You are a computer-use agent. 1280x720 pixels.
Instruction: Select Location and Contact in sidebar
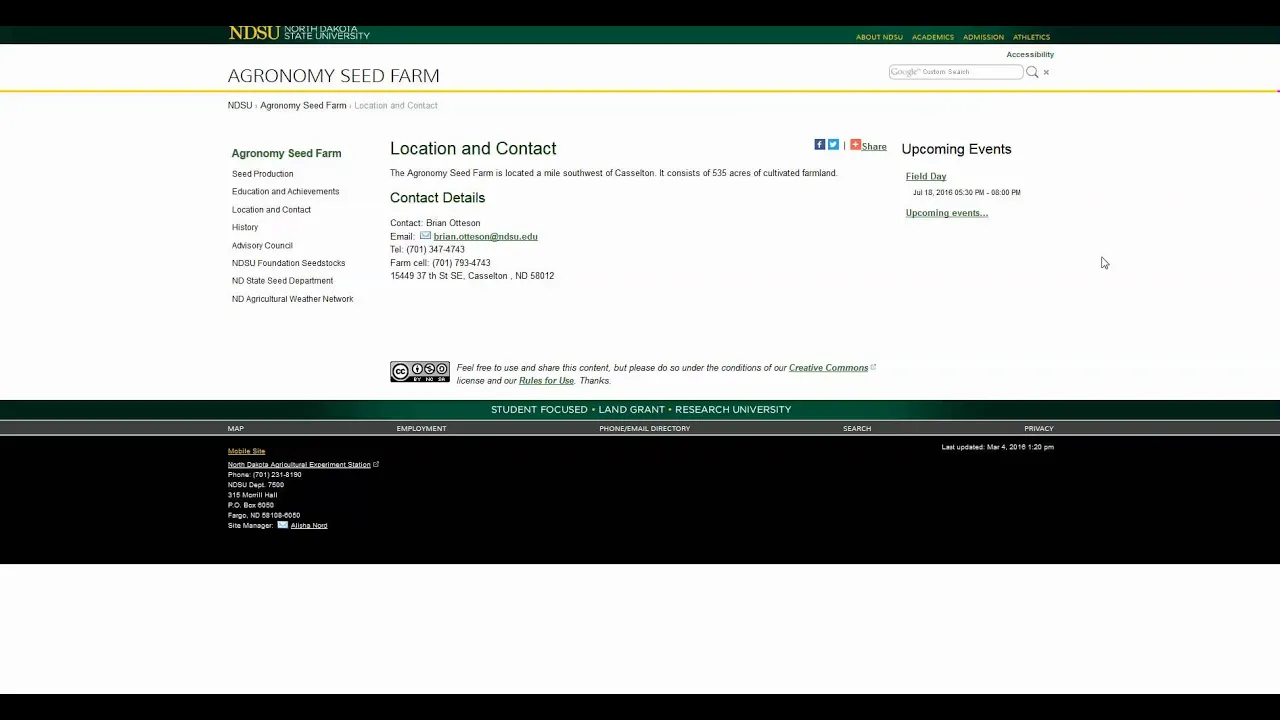(x=272, y=210)
